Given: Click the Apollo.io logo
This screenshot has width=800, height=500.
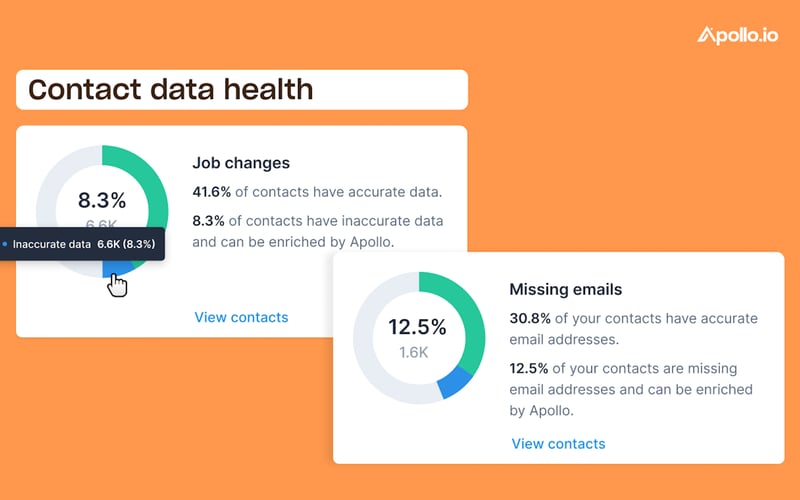Looking at the screenshot, I should coord(738,35).
